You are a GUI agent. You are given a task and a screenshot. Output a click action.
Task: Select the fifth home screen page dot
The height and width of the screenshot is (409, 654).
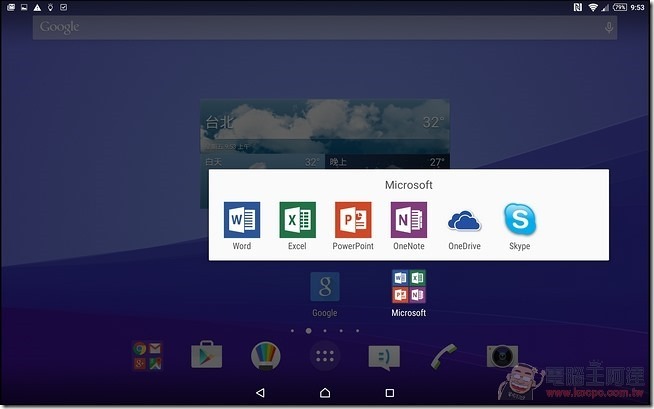click(x=357, y=331)
